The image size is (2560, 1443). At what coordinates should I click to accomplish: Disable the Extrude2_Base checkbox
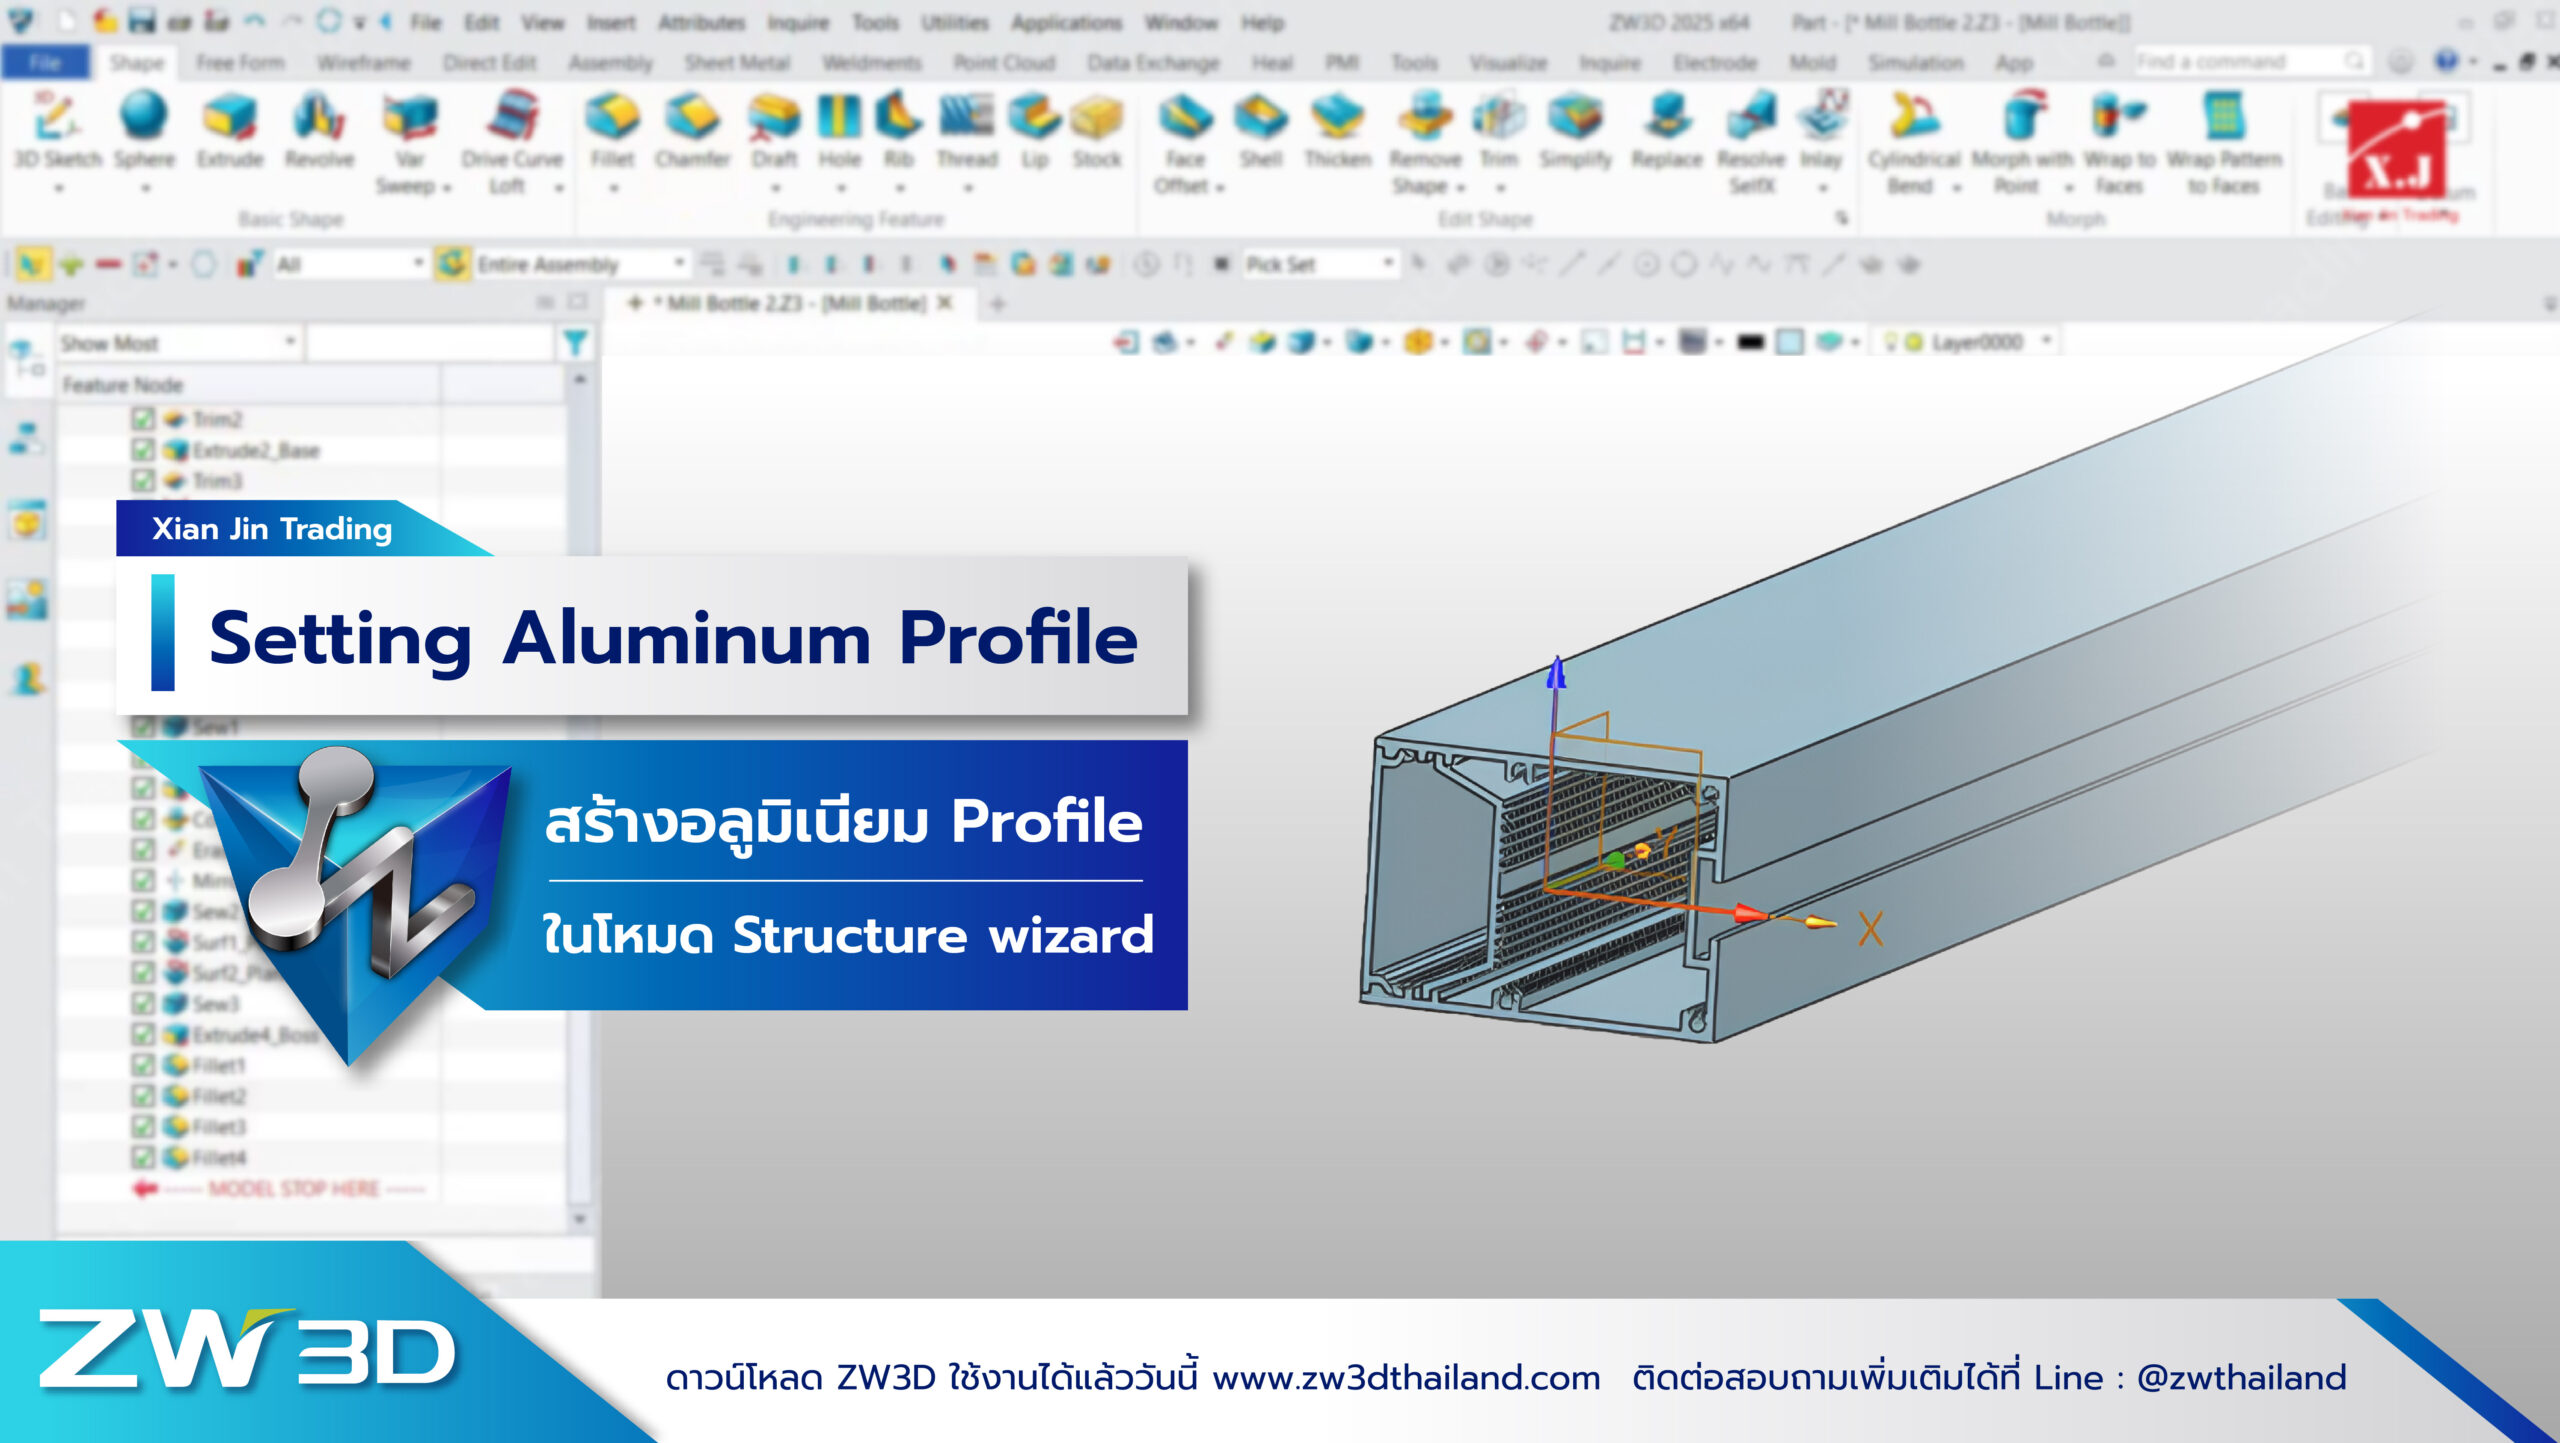click(143, 450)
